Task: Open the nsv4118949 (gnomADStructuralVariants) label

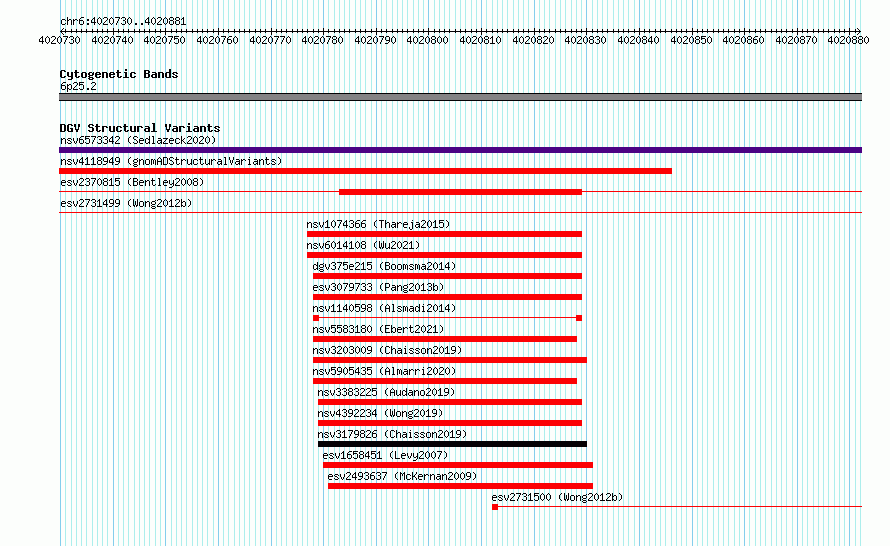Action: click(171, 161)
